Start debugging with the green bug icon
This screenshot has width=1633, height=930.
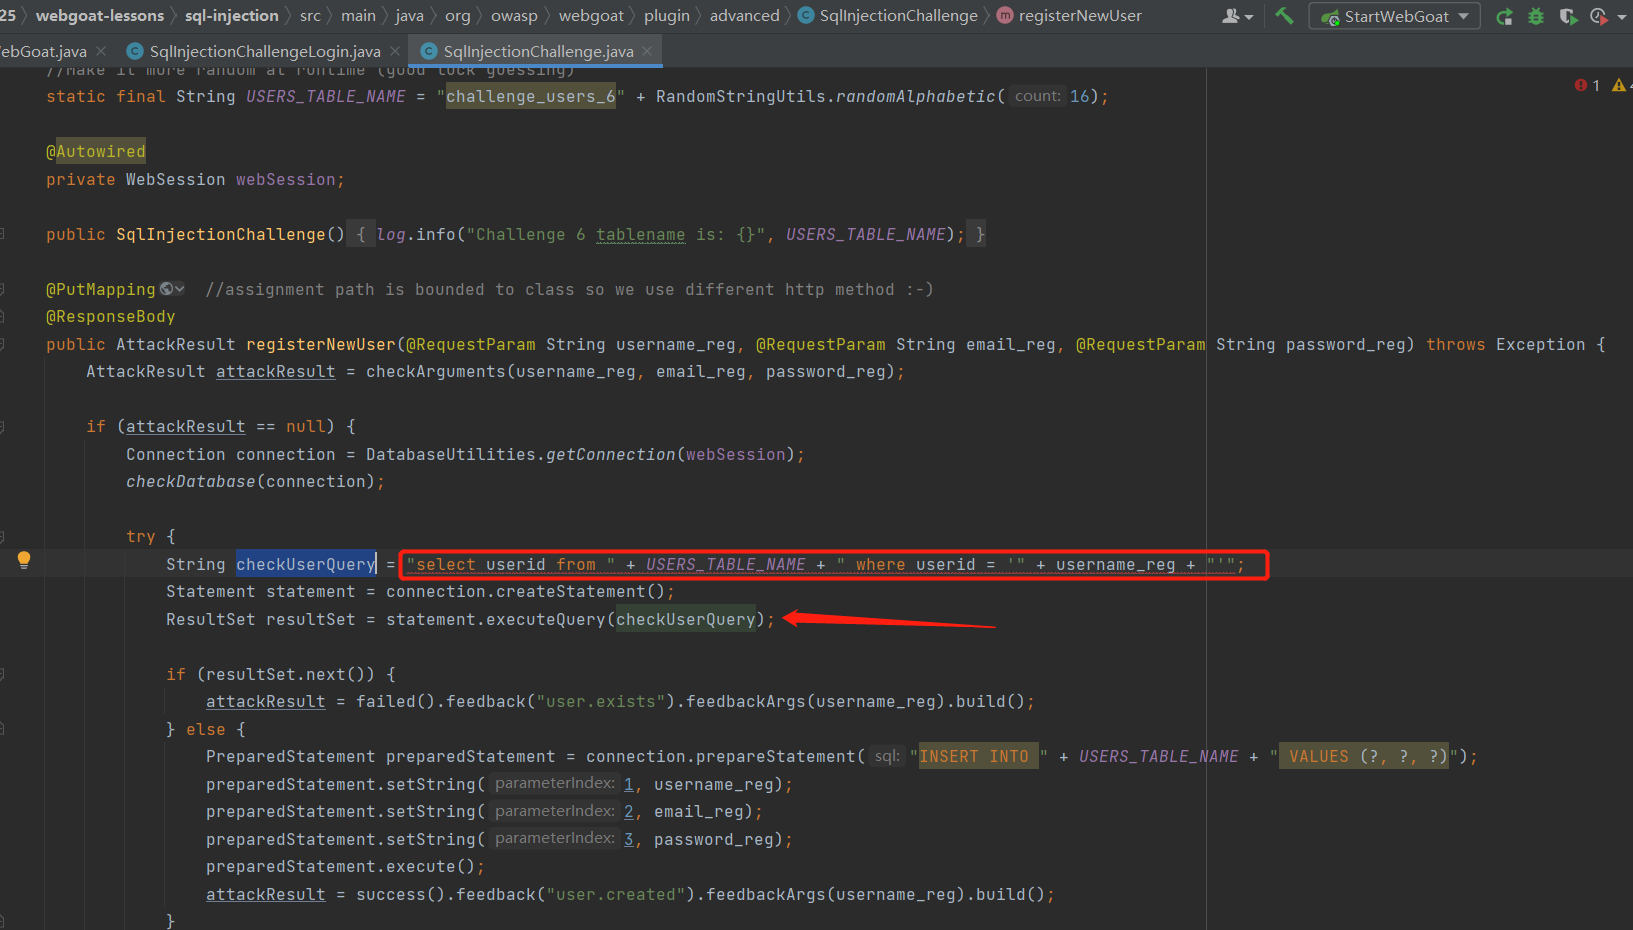tap(1536, 16)
